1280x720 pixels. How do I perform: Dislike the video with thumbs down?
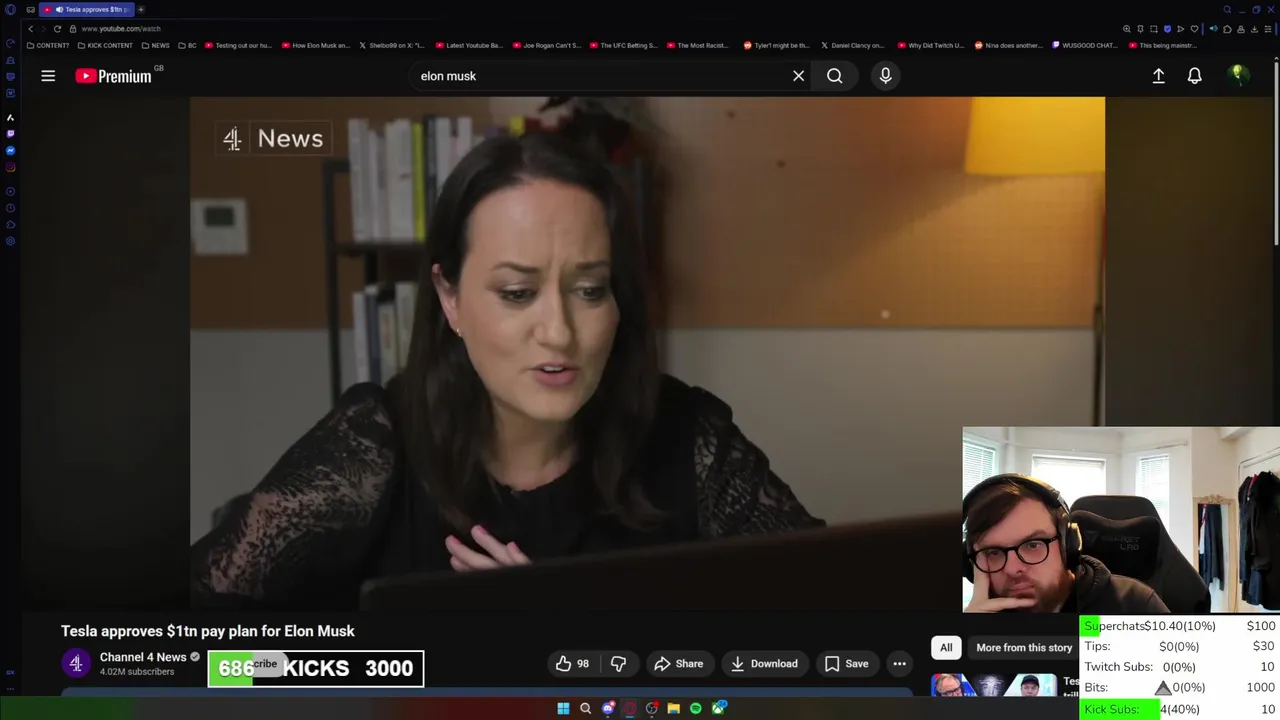(x=618, y=664)
